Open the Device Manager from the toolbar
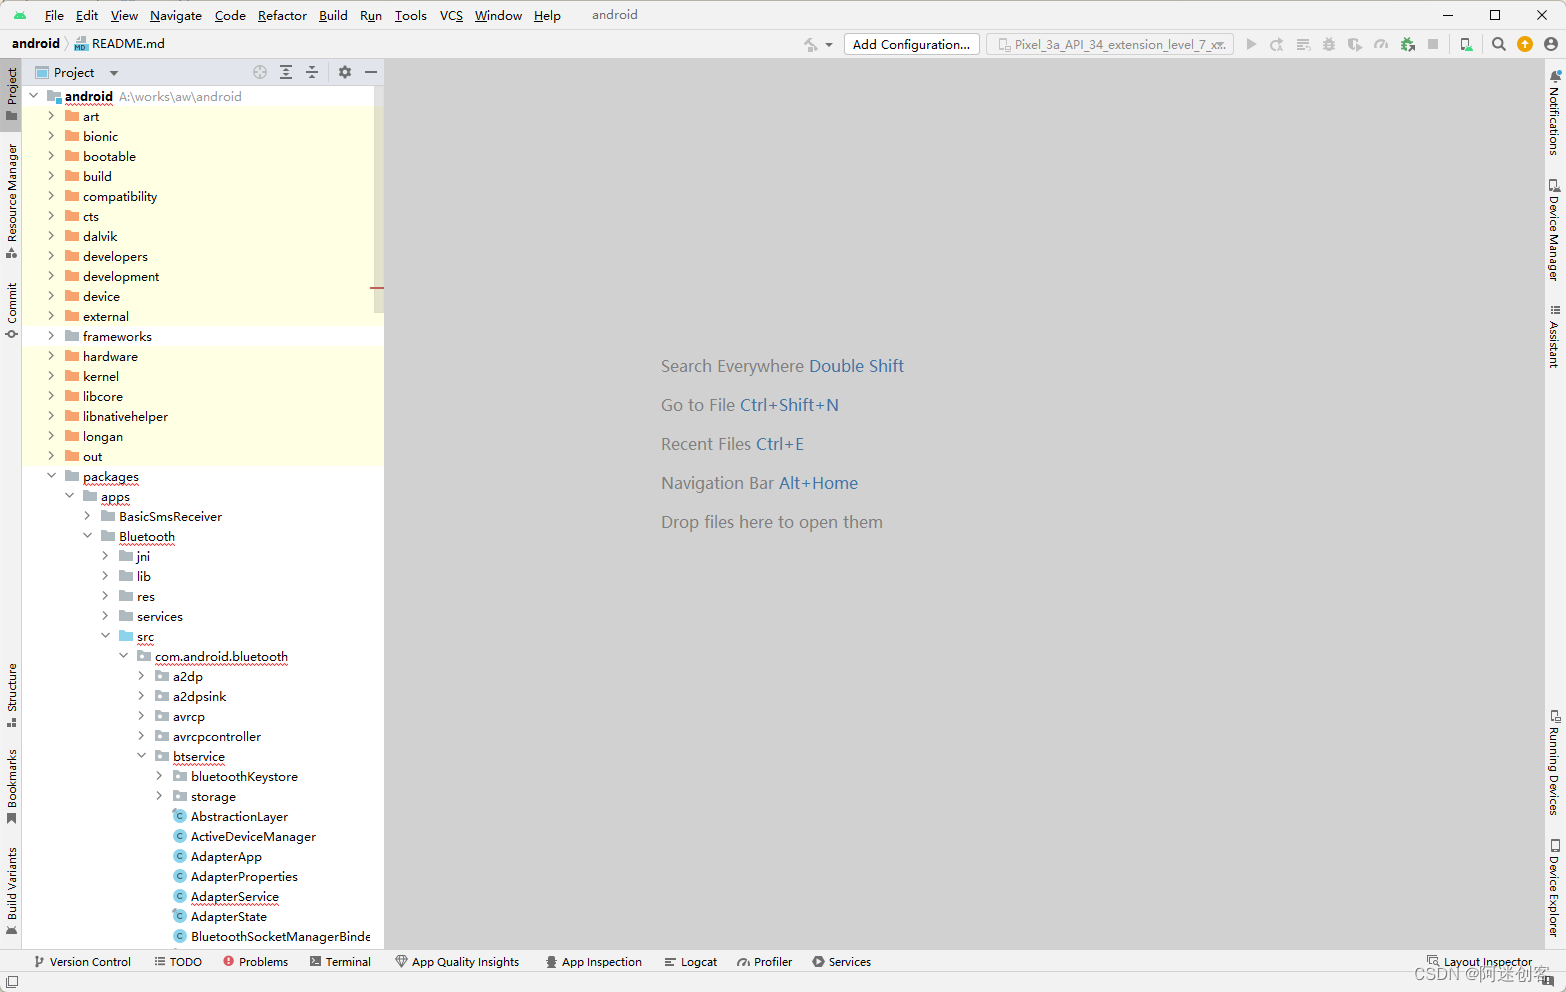The image size is (1566, 992). tap(1553, 220)
